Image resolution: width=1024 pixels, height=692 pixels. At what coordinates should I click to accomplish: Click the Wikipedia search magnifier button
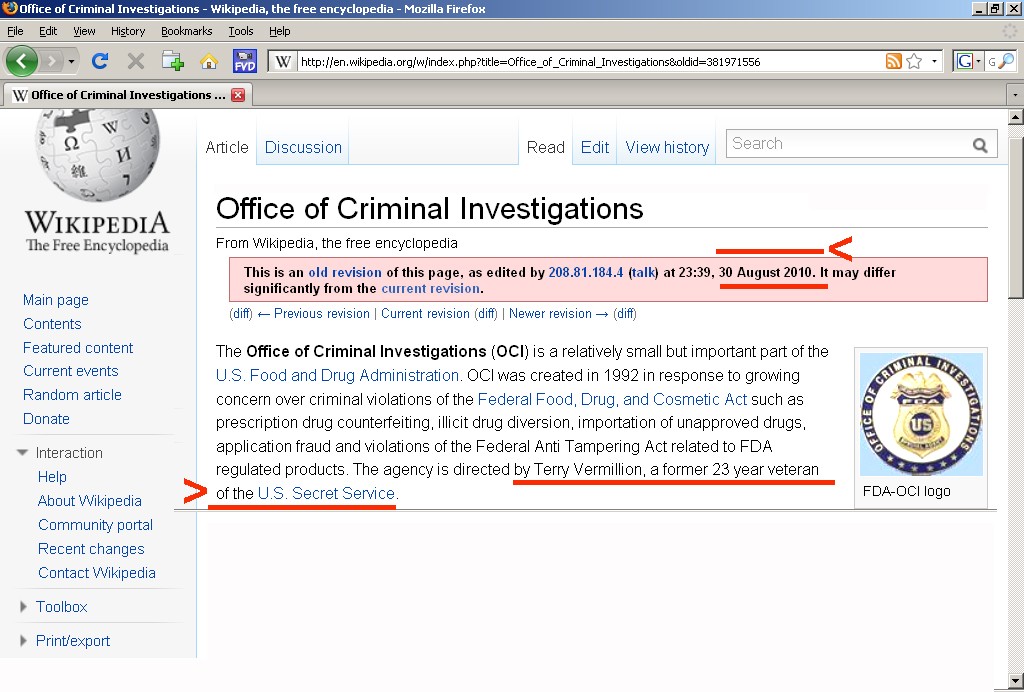pos(980,145)
